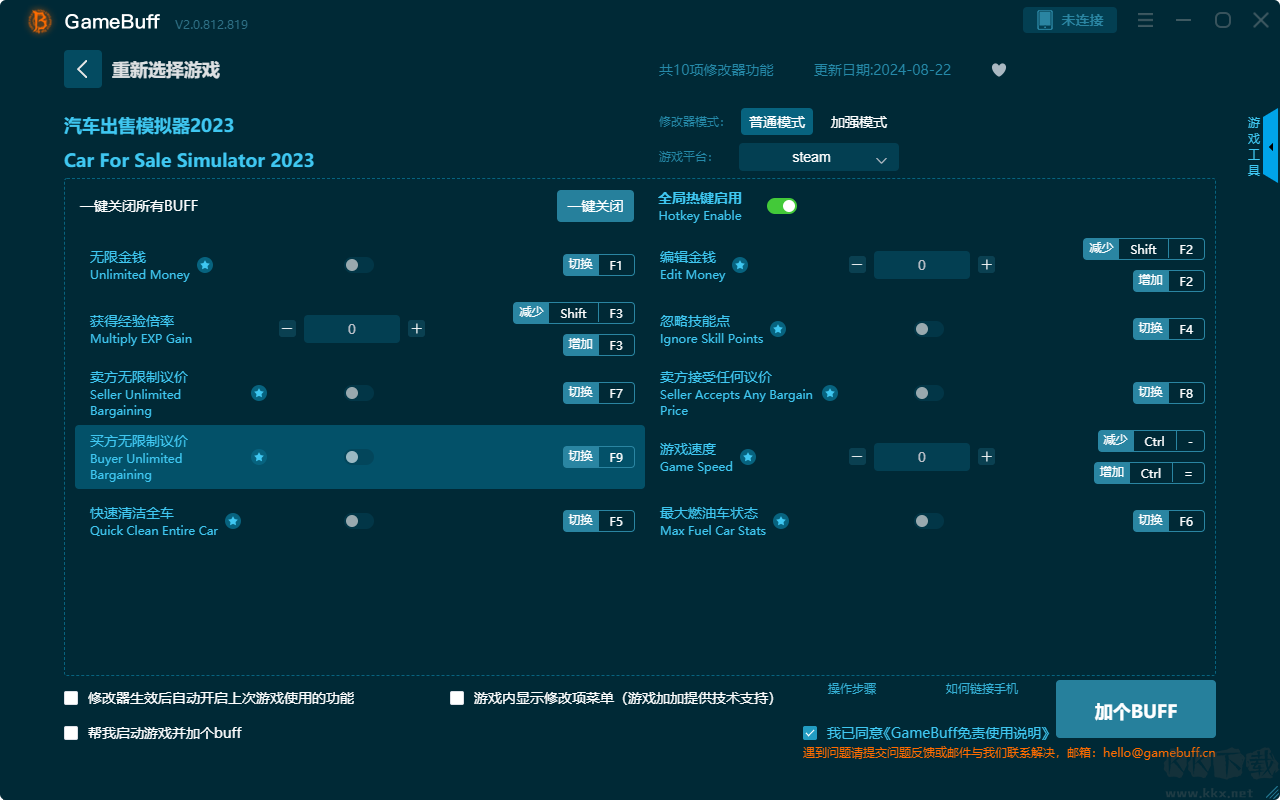Go back with the arrow button
Viewport: 1280px width, 800px height.
(x=83, y=69)
